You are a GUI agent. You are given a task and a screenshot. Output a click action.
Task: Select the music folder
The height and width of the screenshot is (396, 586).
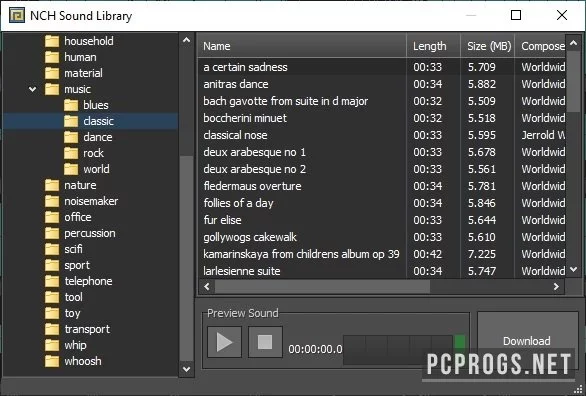tap(68, 89)
